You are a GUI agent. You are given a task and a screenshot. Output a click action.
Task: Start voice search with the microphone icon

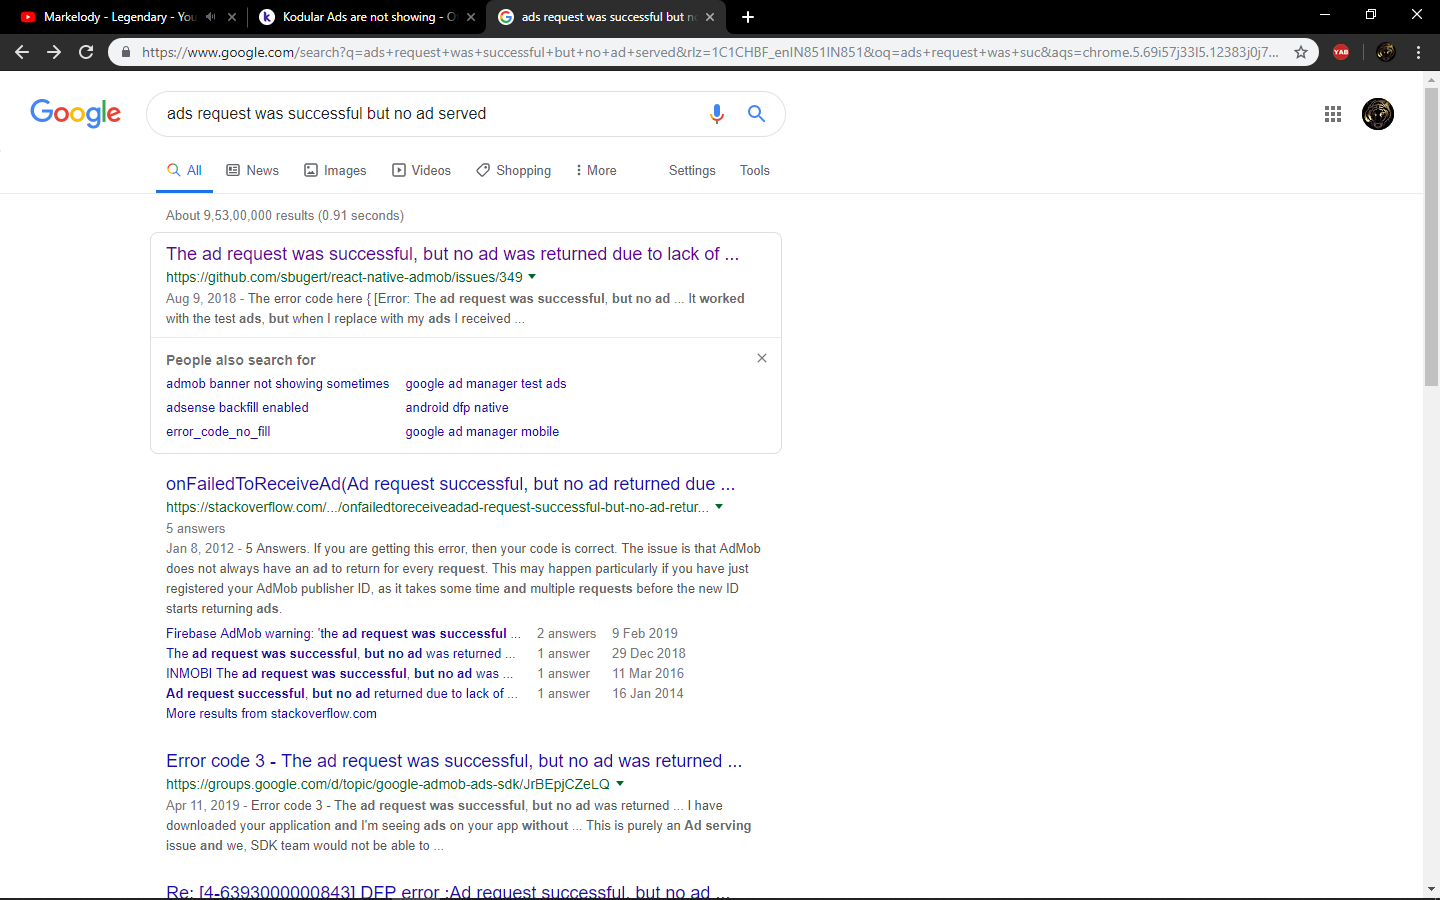pos(717,114)
